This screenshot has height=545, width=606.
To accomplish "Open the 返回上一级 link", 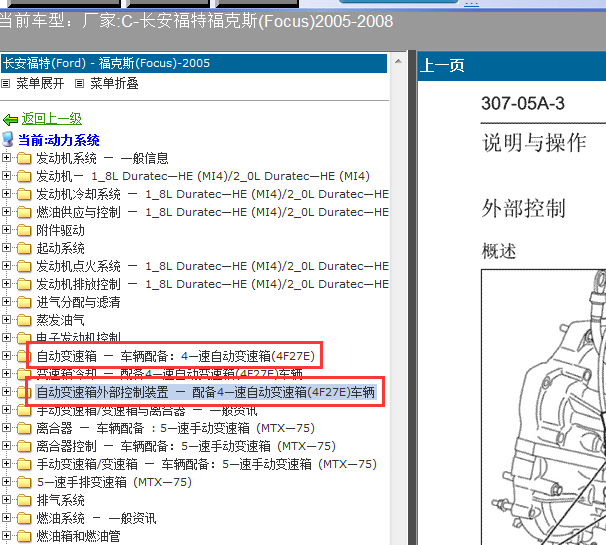I will click(51, 119).
